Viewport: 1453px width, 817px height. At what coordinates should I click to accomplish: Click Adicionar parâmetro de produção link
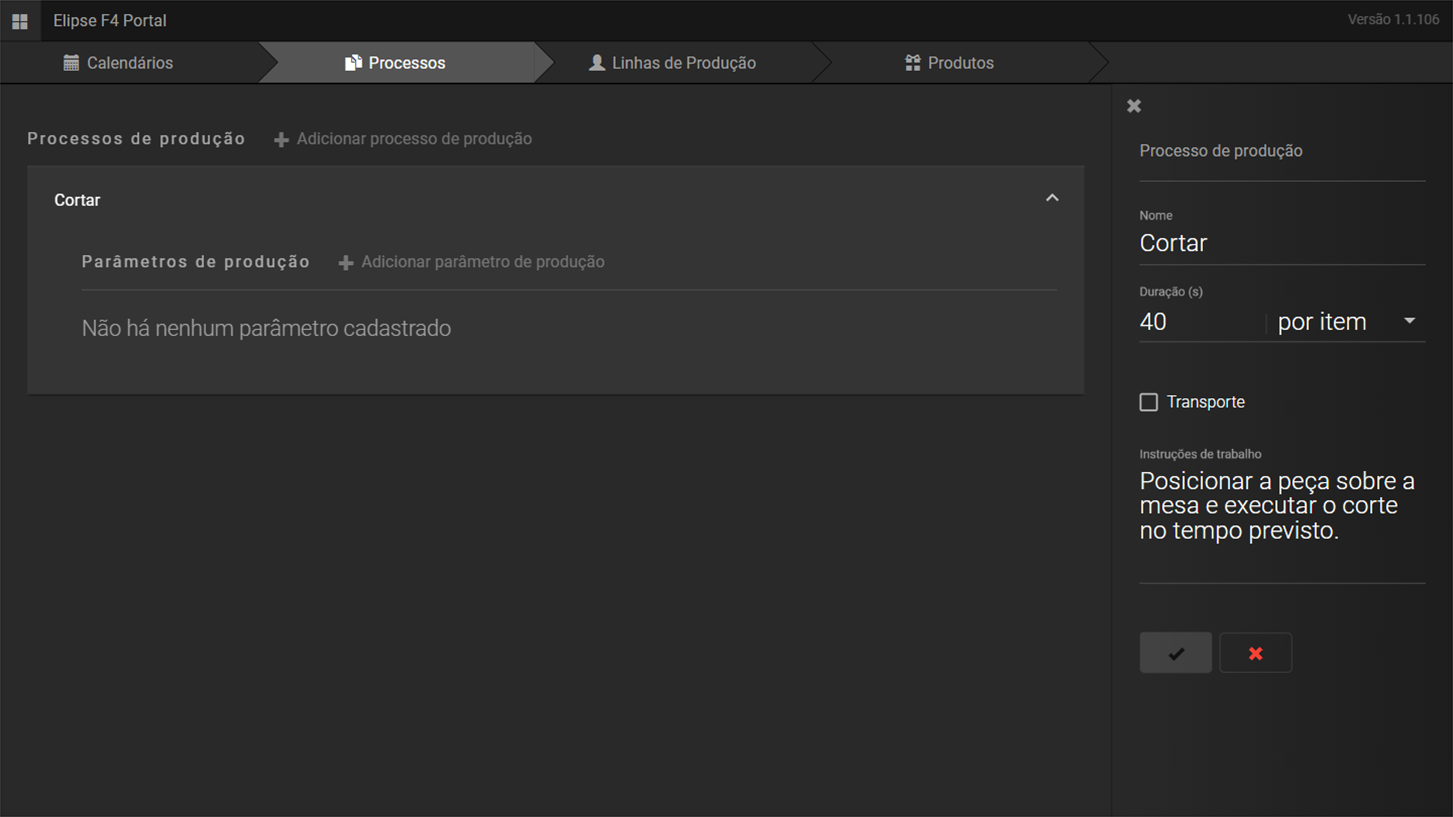point(471,262)
